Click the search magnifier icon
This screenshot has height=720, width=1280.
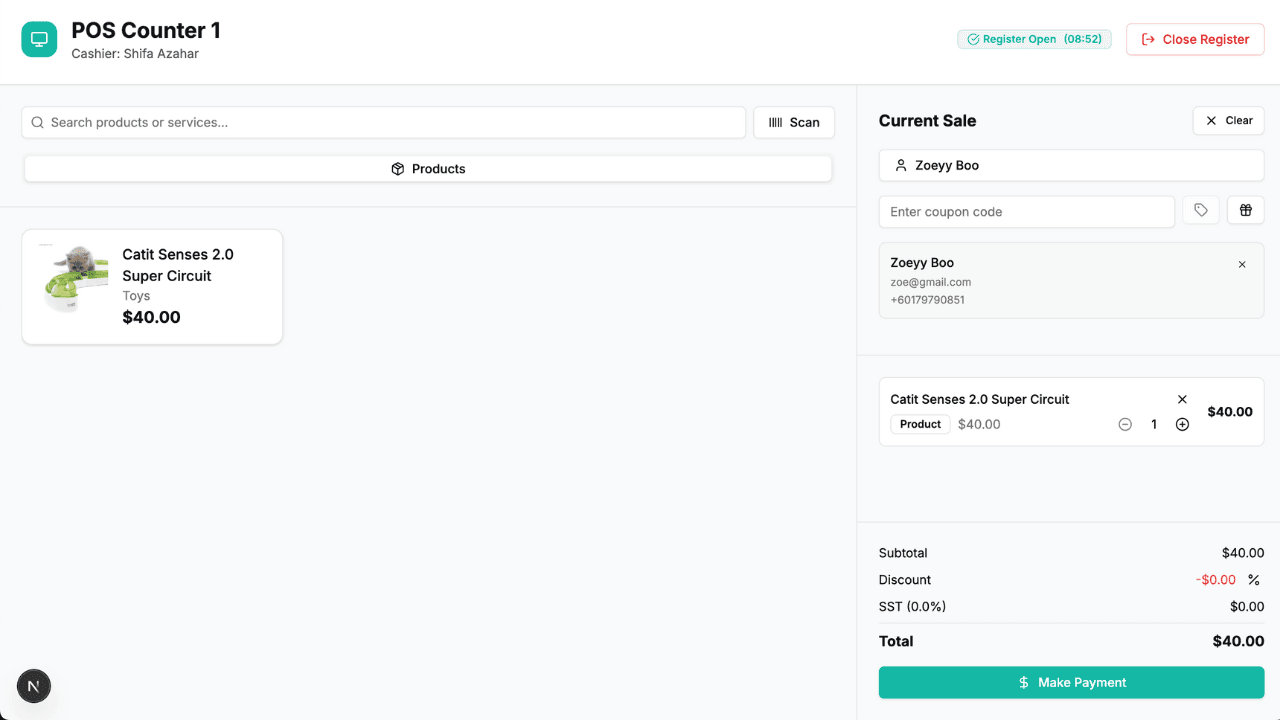coord(37,122)
